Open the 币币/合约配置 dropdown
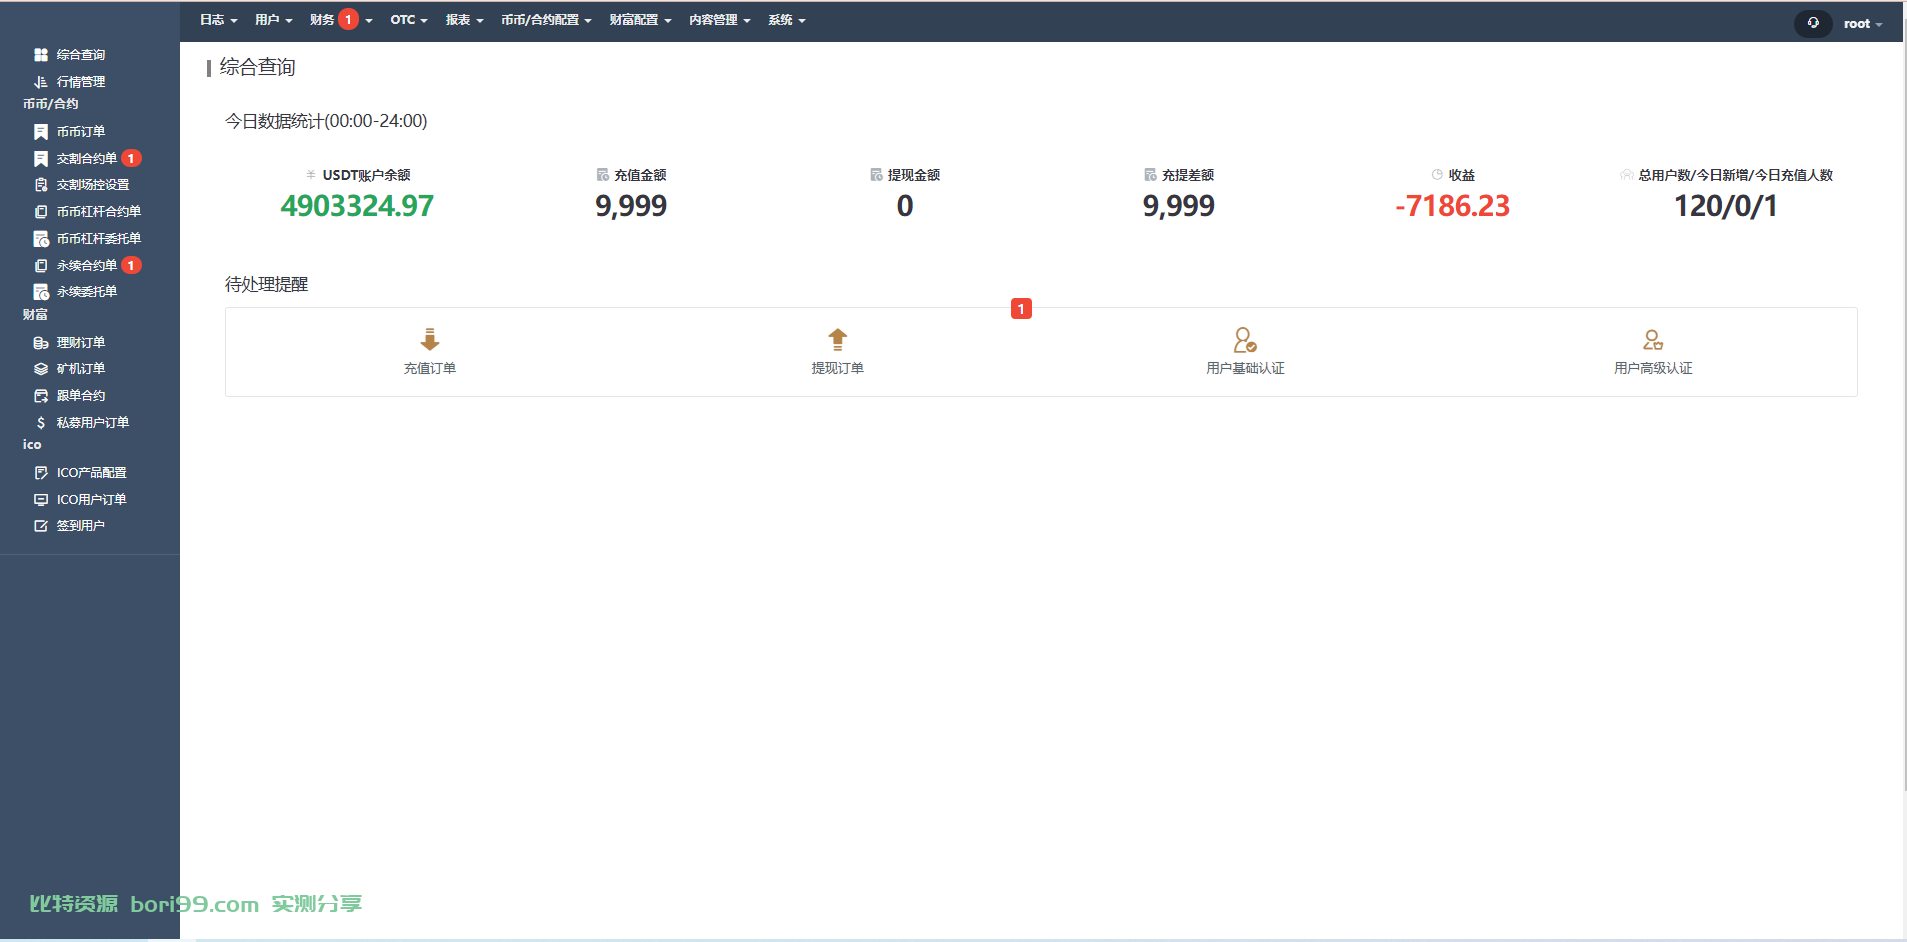The width and height of the screenshot is (1907, 942). click(546, 20)
